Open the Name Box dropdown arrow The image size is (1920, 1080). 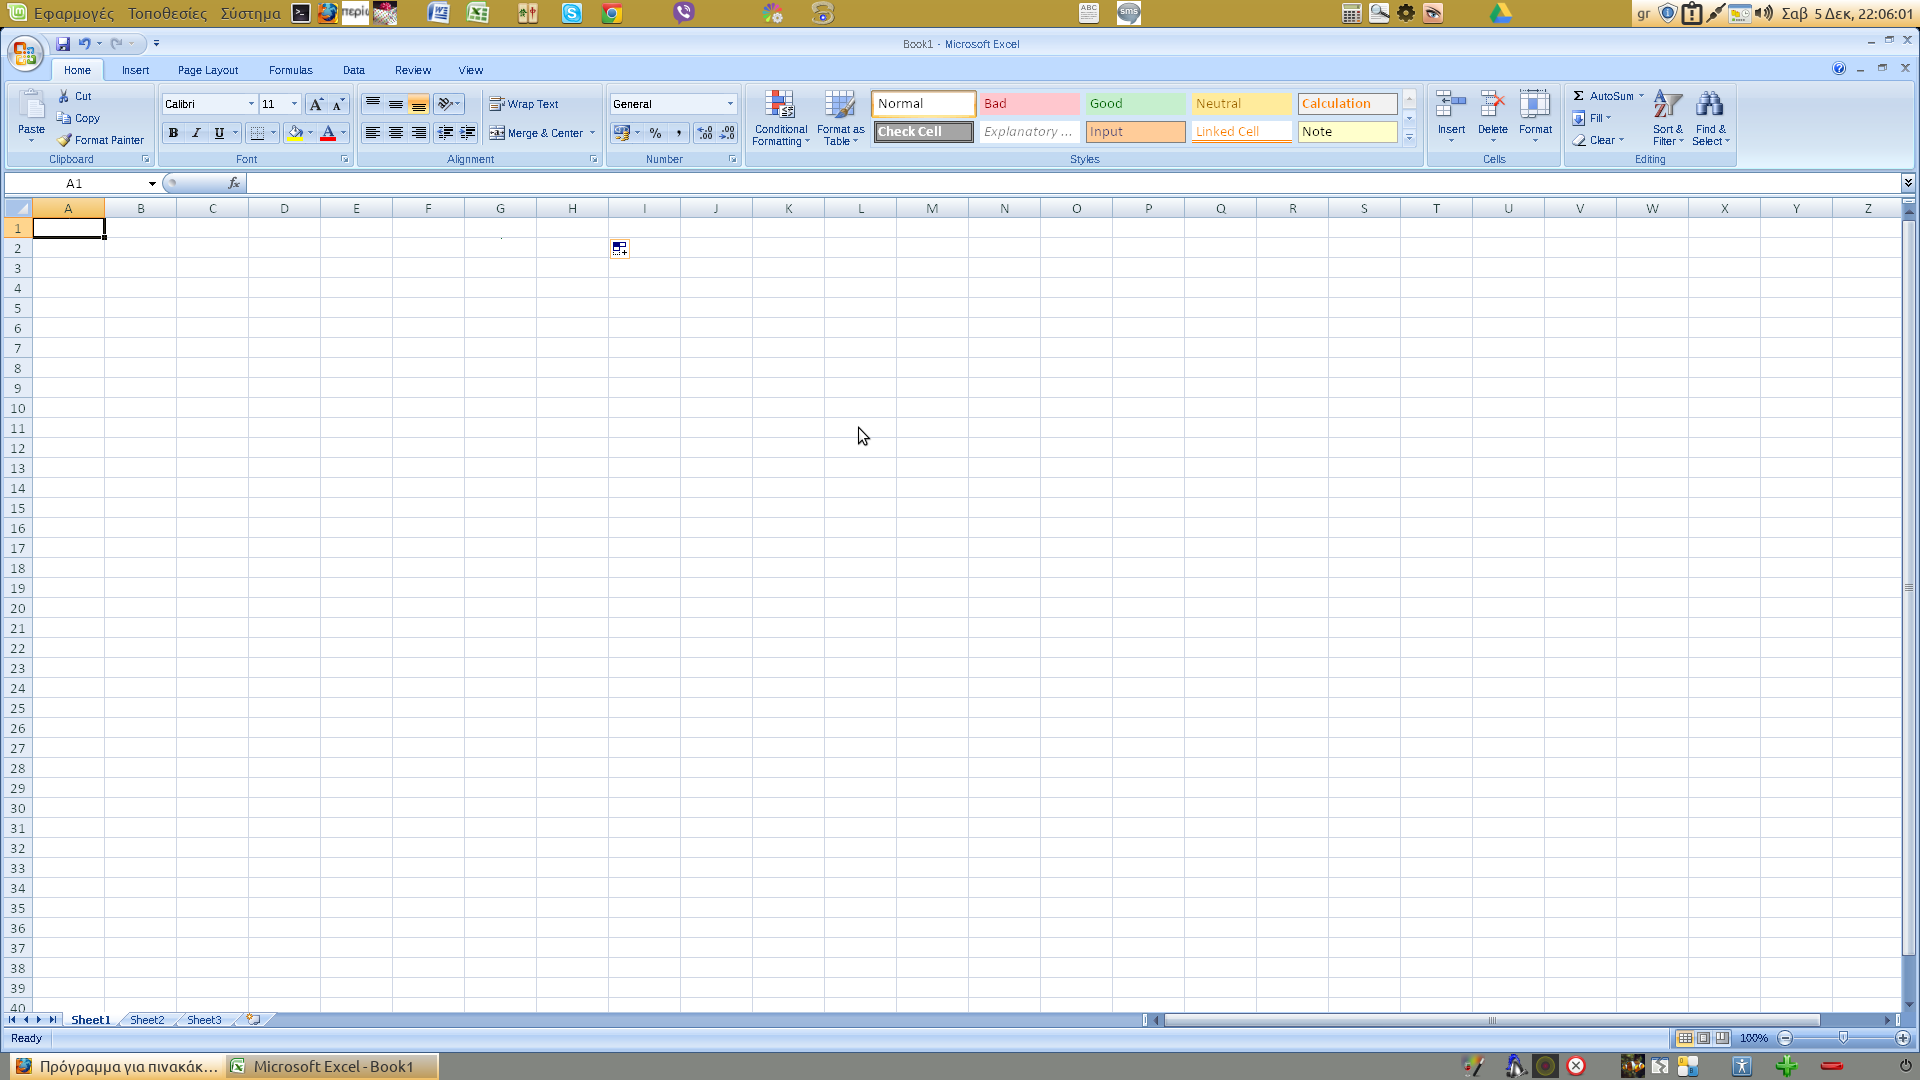(152, 184)
